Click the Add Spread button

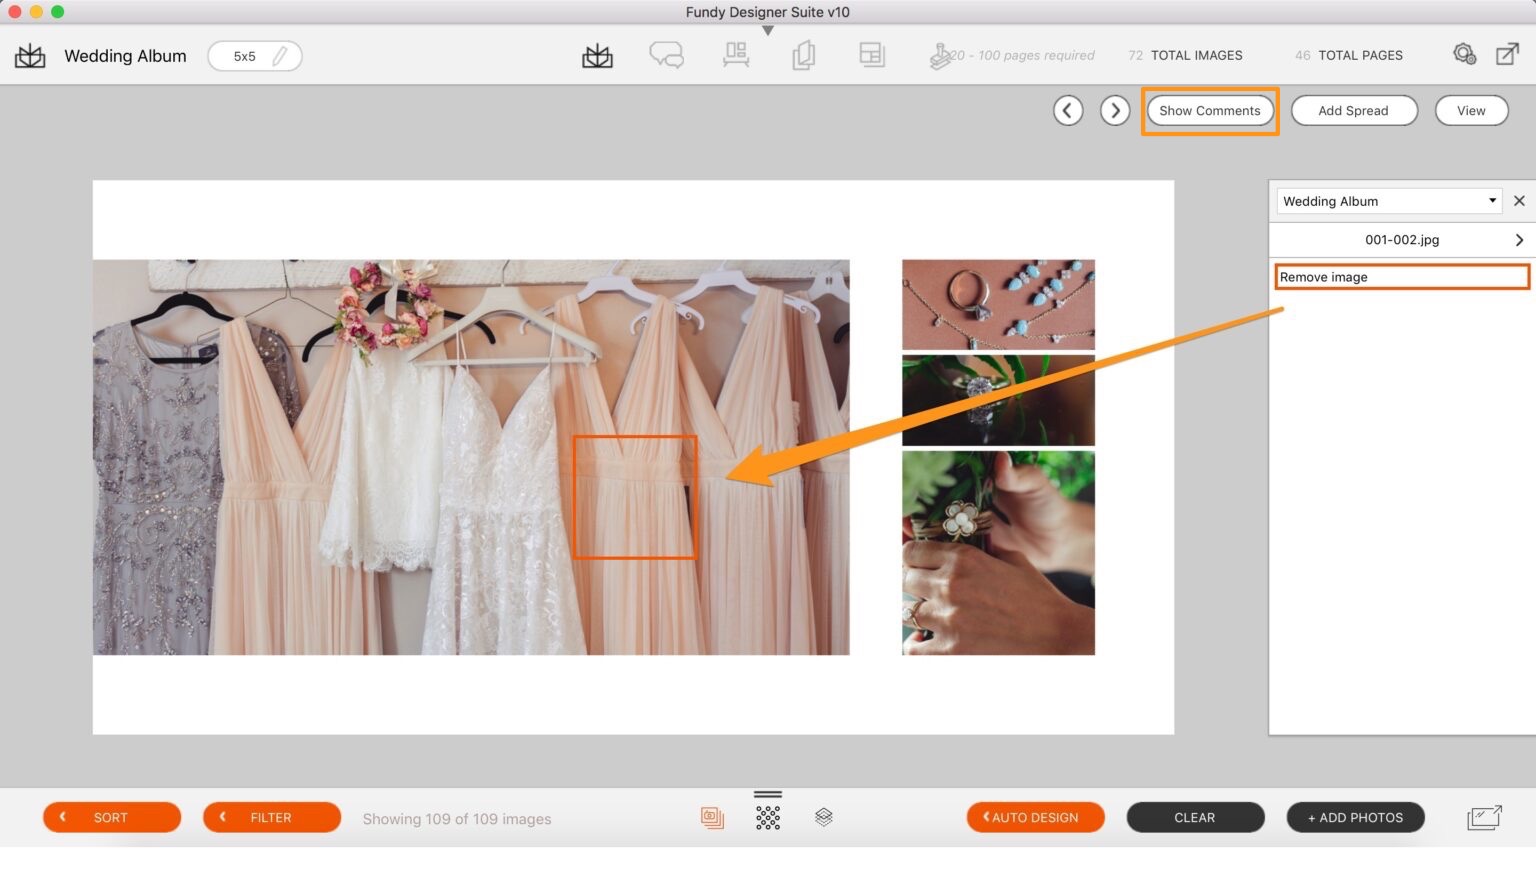point(1354,110)
